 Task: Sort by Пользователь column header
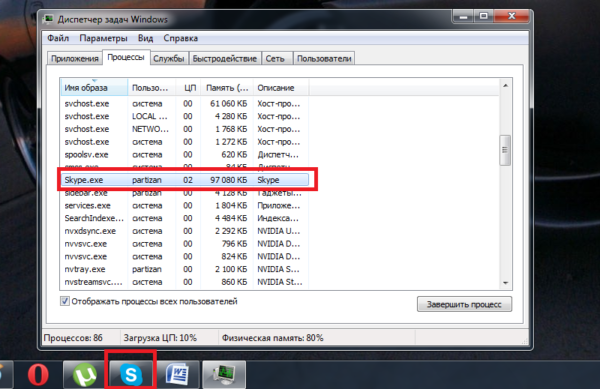(152, 88)
